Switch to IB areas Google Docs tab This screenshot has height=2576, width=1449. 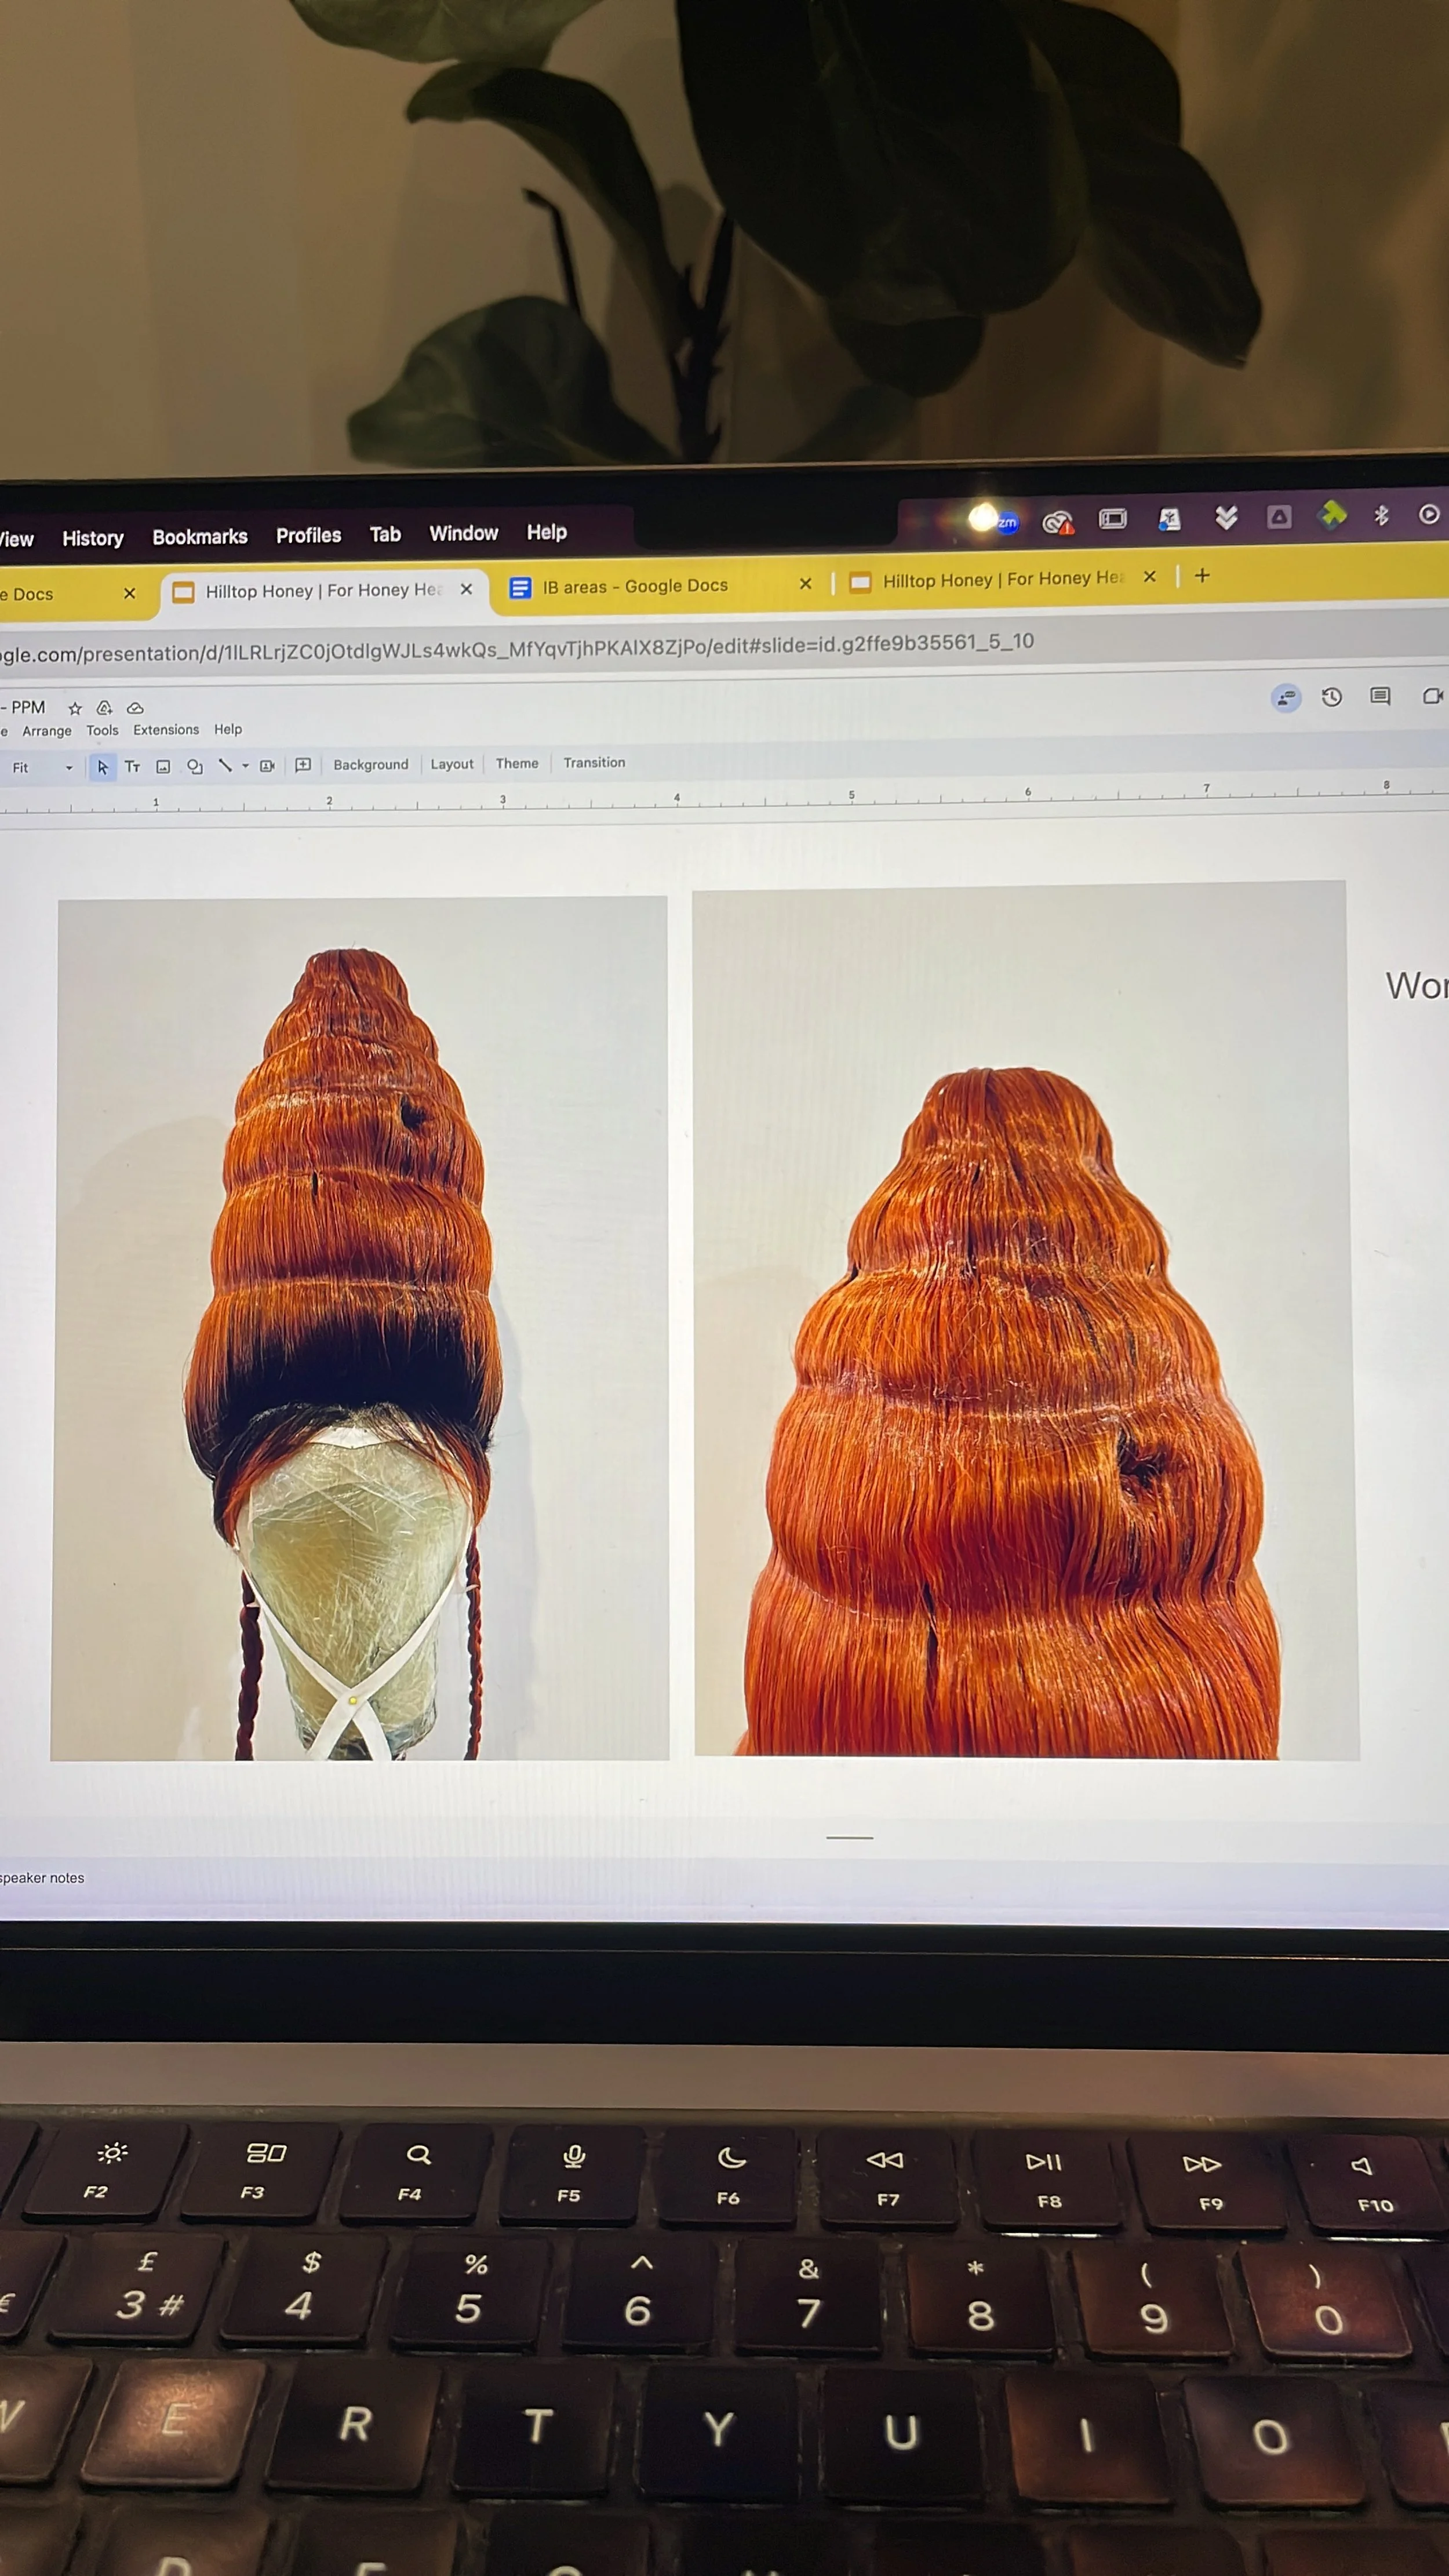point(635,586)
